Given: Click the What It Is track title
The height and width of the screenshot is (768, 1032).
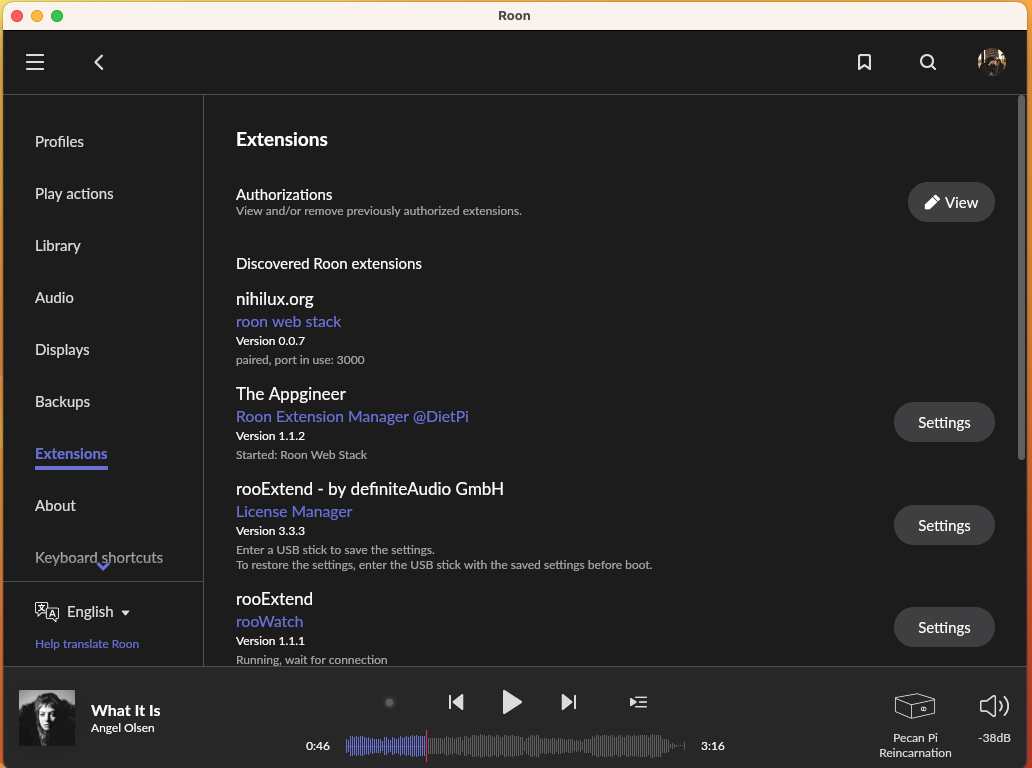Looking at the screenshot, I should tap(126, 710).
